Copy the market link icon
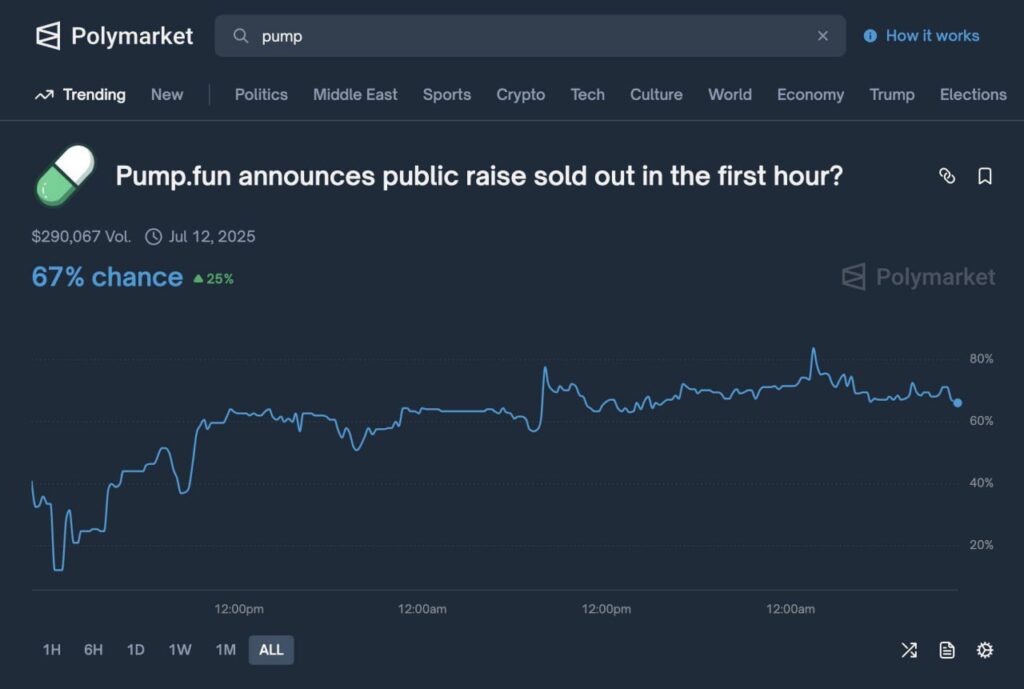This screenshot has width=1024, height=689. (x=948, y=176)
